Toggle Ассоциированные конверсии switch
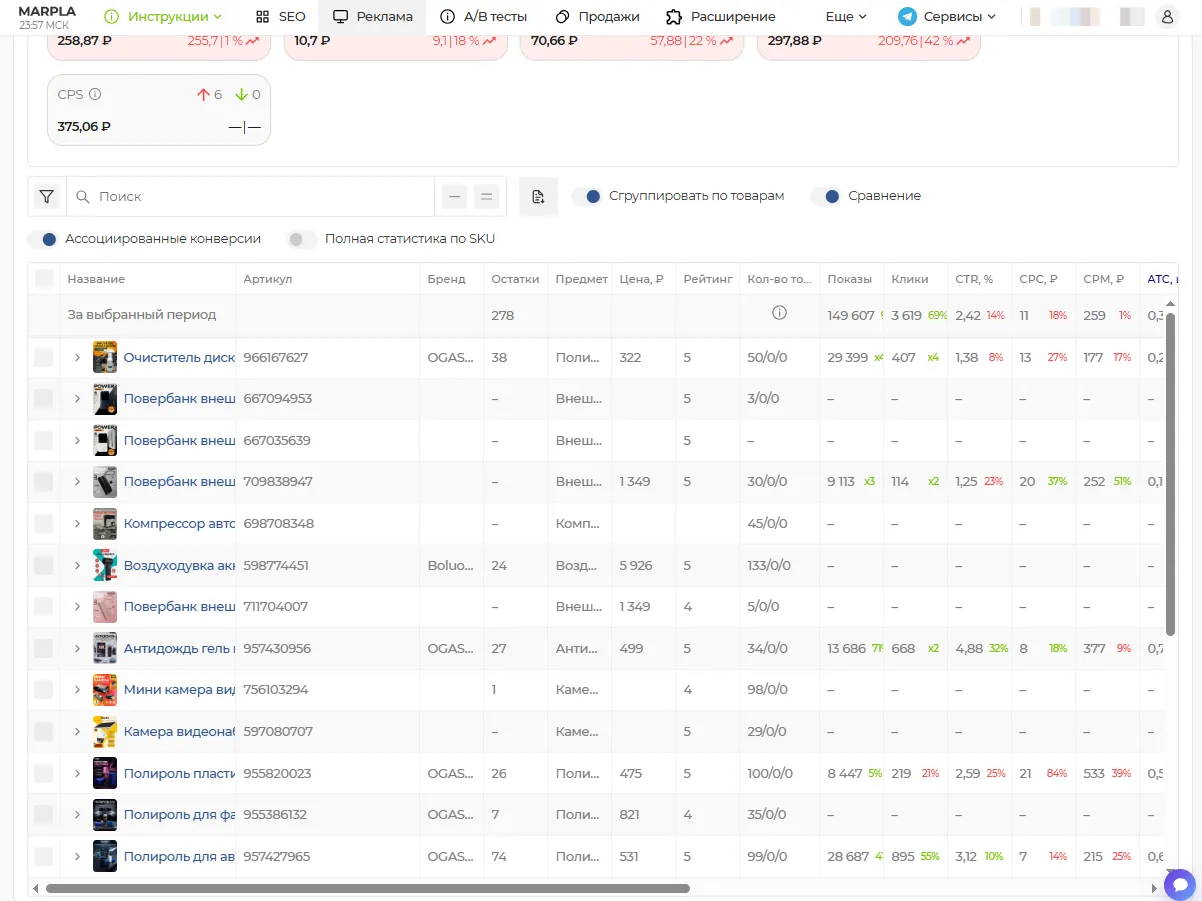The image size is (1202, 901). [42, 239]
